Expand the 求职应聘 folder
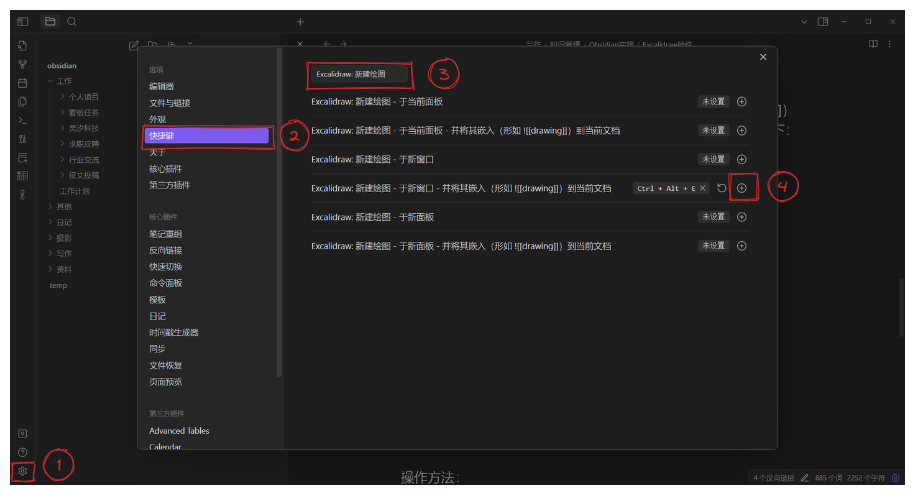 [x=62, y=143]
